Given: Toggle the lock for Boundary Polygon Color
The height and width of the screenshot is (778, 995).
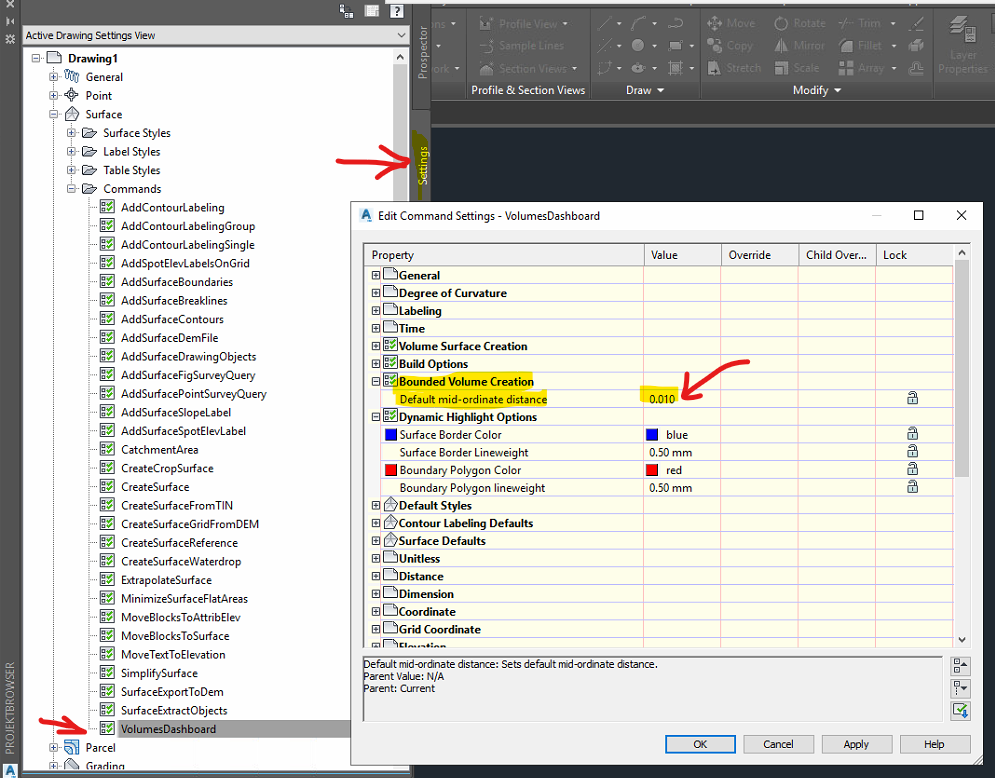Looking at the screenshot, I should [911, 470].
